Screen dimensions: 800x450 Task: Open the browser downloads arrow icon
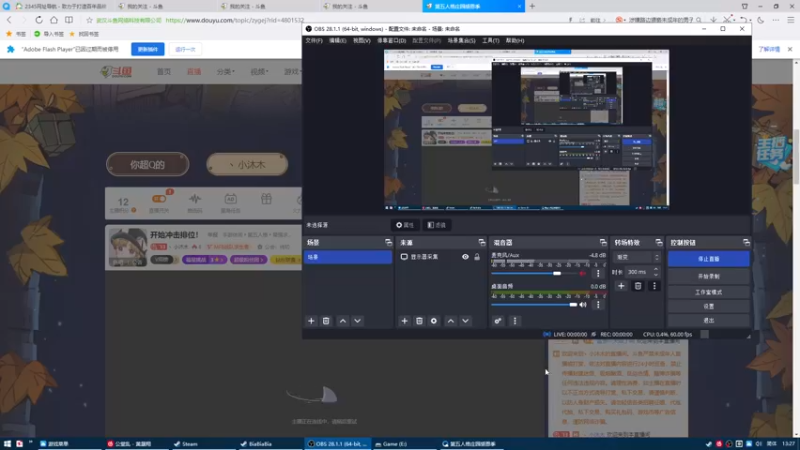click(x=713, y=20)
